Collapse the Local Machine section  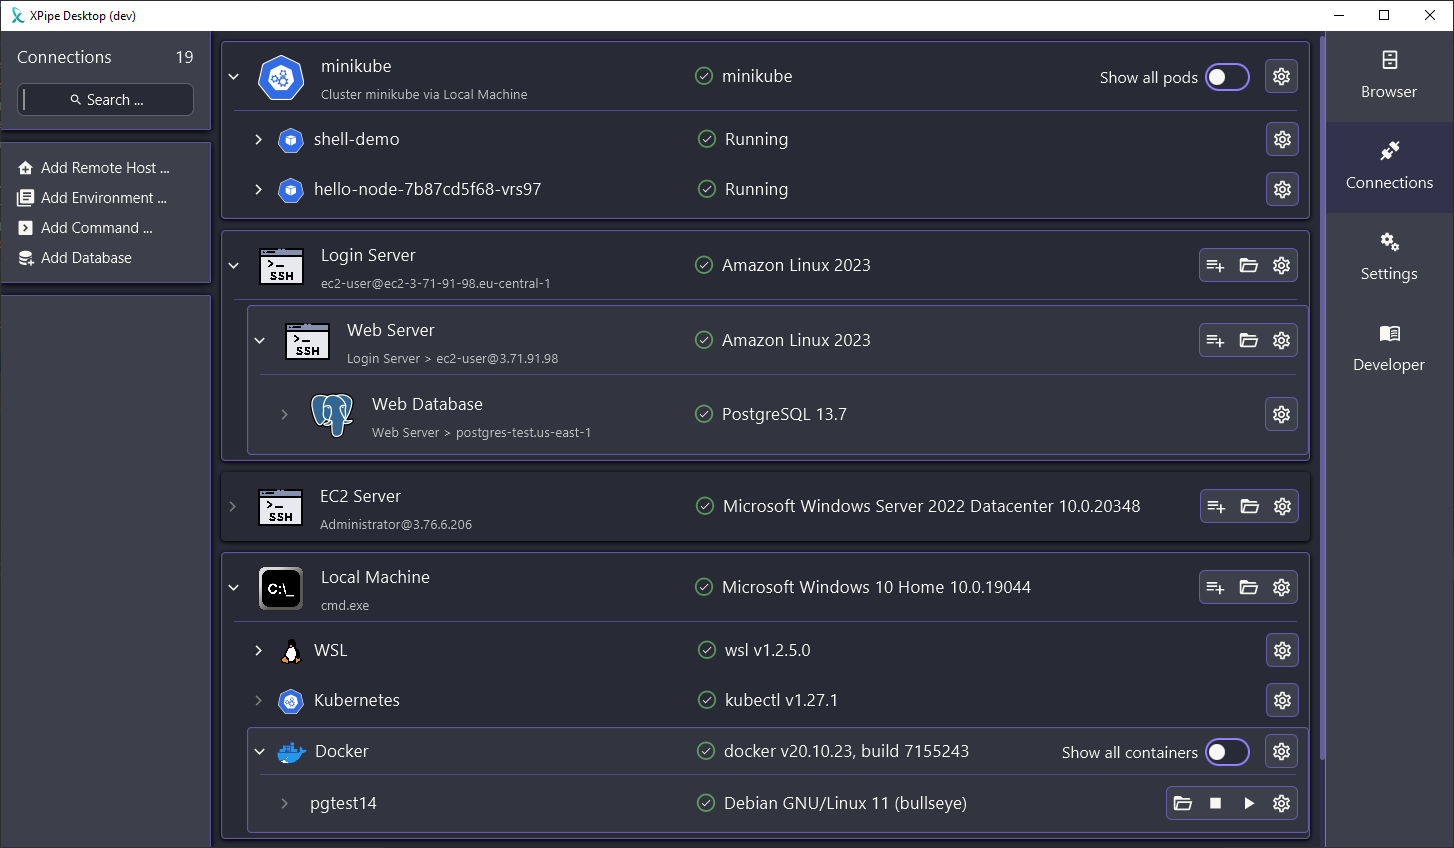point(234,587)
